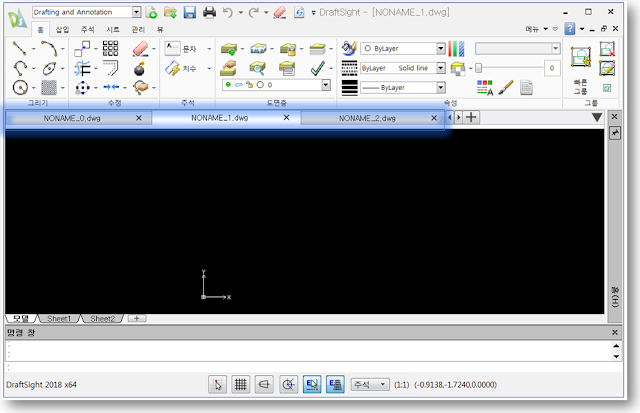Click the Dimension (치수) tool
Image resolution: width=640 pixels, height=413 pixels.
tap(181, 68)
